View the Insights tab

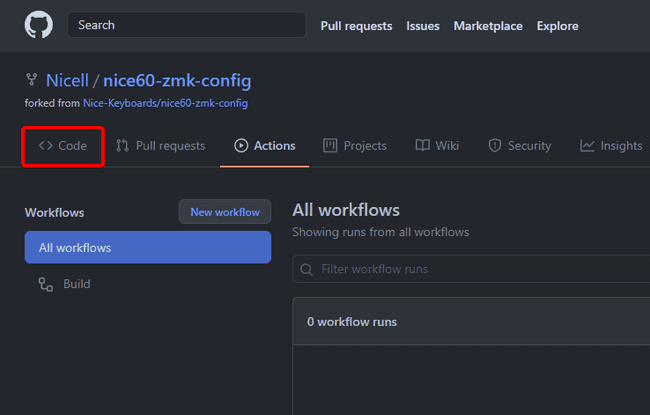(x=611, y=146)
